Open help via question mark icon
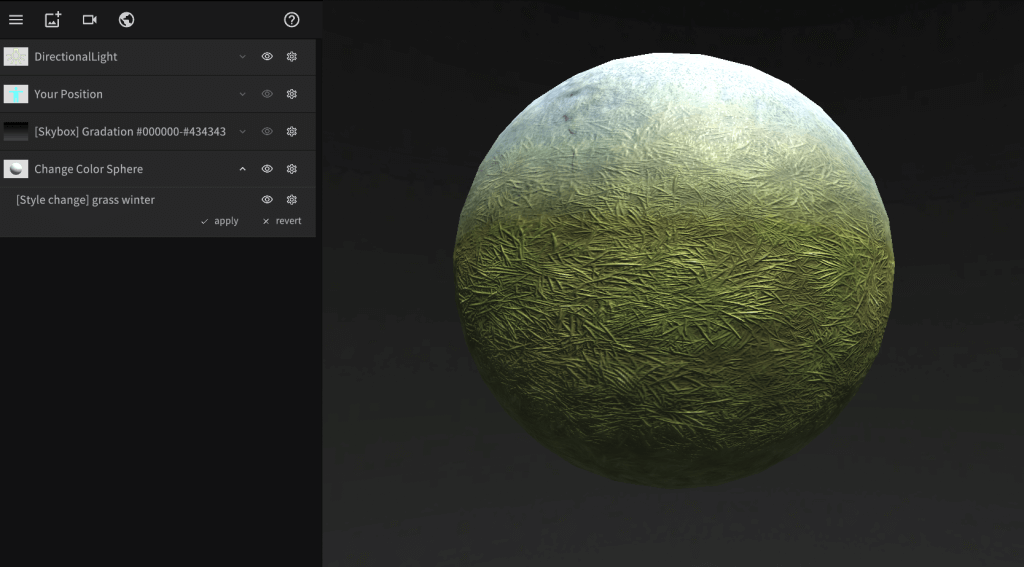 292,20
